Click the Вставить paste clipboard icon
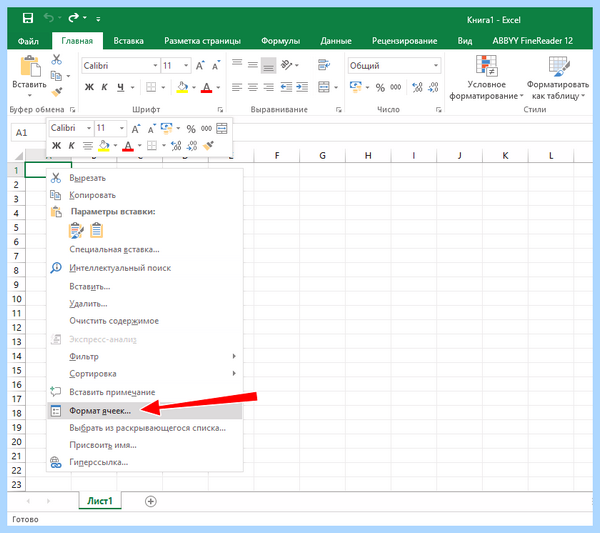This screenshot has width=600, height=533. [x=30, y=66]
